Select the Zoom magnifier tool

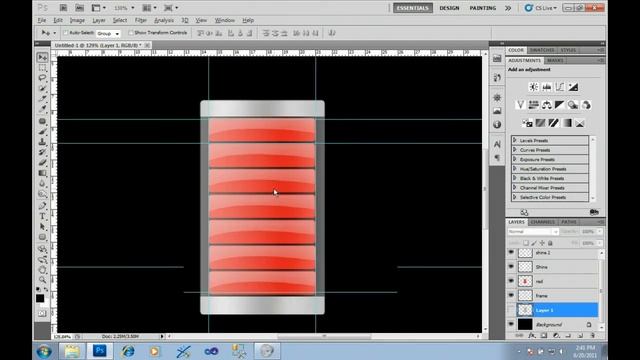[x=42, y=280]
